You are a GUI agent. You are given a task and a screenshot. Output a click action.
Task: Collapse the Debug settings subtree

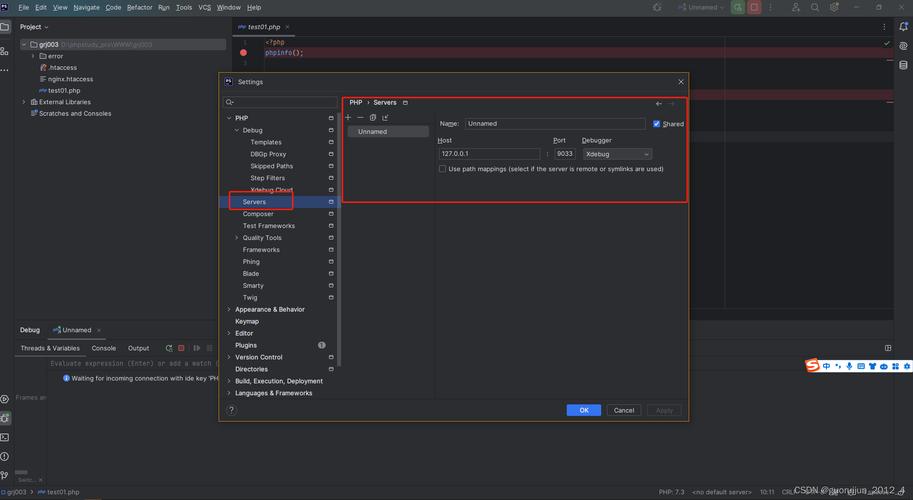click(236, 130)
